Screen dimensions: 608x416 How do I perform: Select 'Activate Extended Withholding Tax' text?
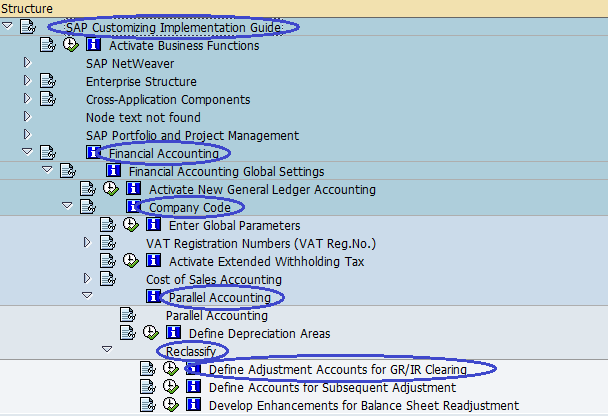pos(266,261)
